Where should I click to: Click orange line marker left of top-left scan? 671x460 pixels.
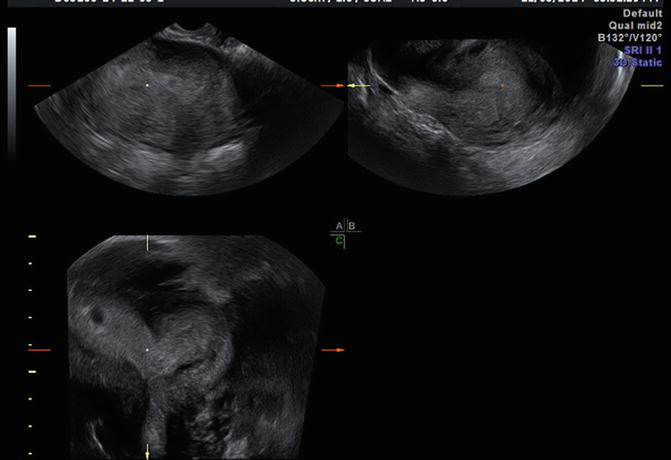point(38,86)
